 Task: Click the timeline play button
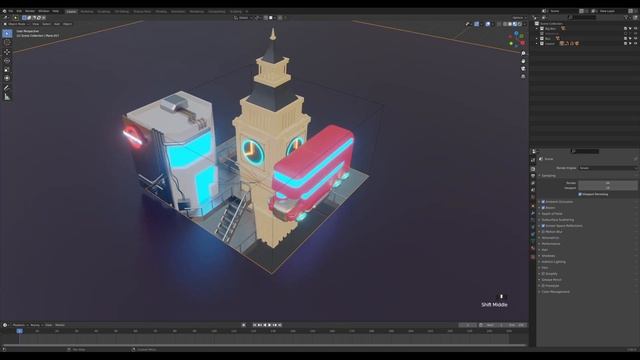point(269,325)
